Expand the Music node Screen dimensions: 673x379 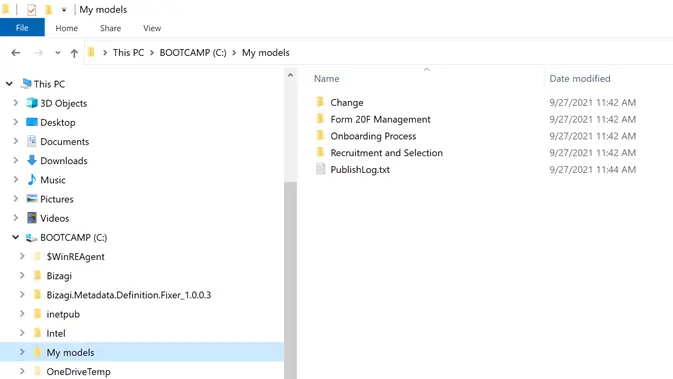16,179
